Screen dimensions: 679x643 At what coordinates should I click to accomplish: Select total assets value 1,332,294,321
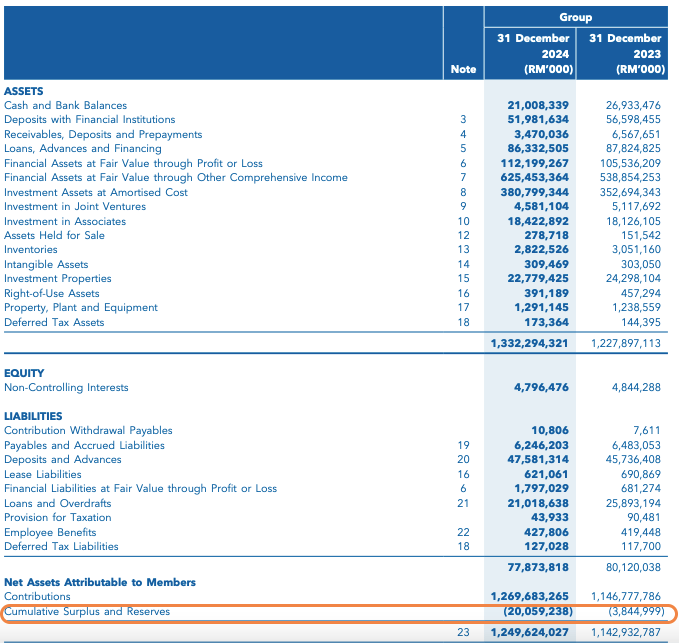point(530,343)
